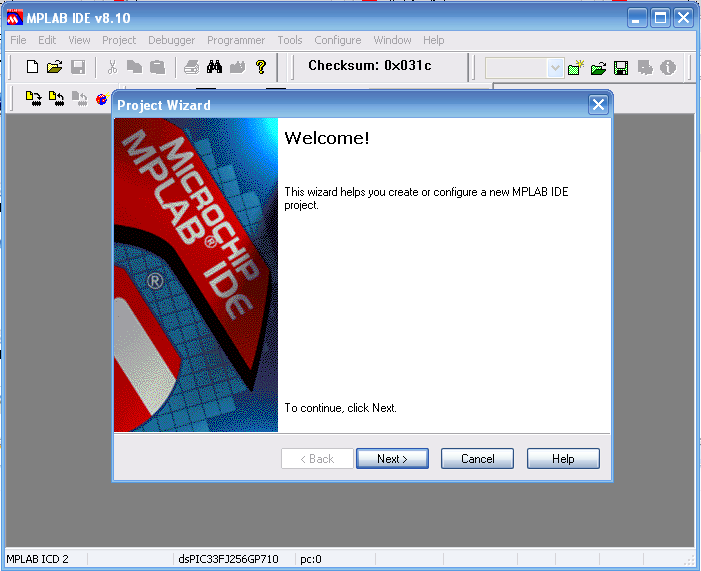Screen dimensions: 701x571
Task: Open the Project menu
Action: pyautogui.click(x=119, y=40)
